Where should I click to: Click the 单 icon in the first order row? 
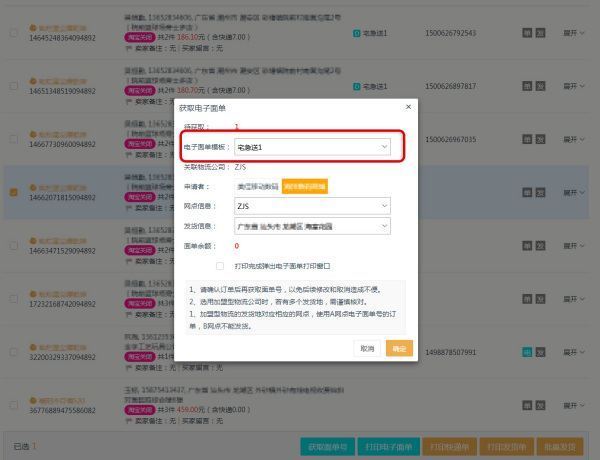point(526,32)
